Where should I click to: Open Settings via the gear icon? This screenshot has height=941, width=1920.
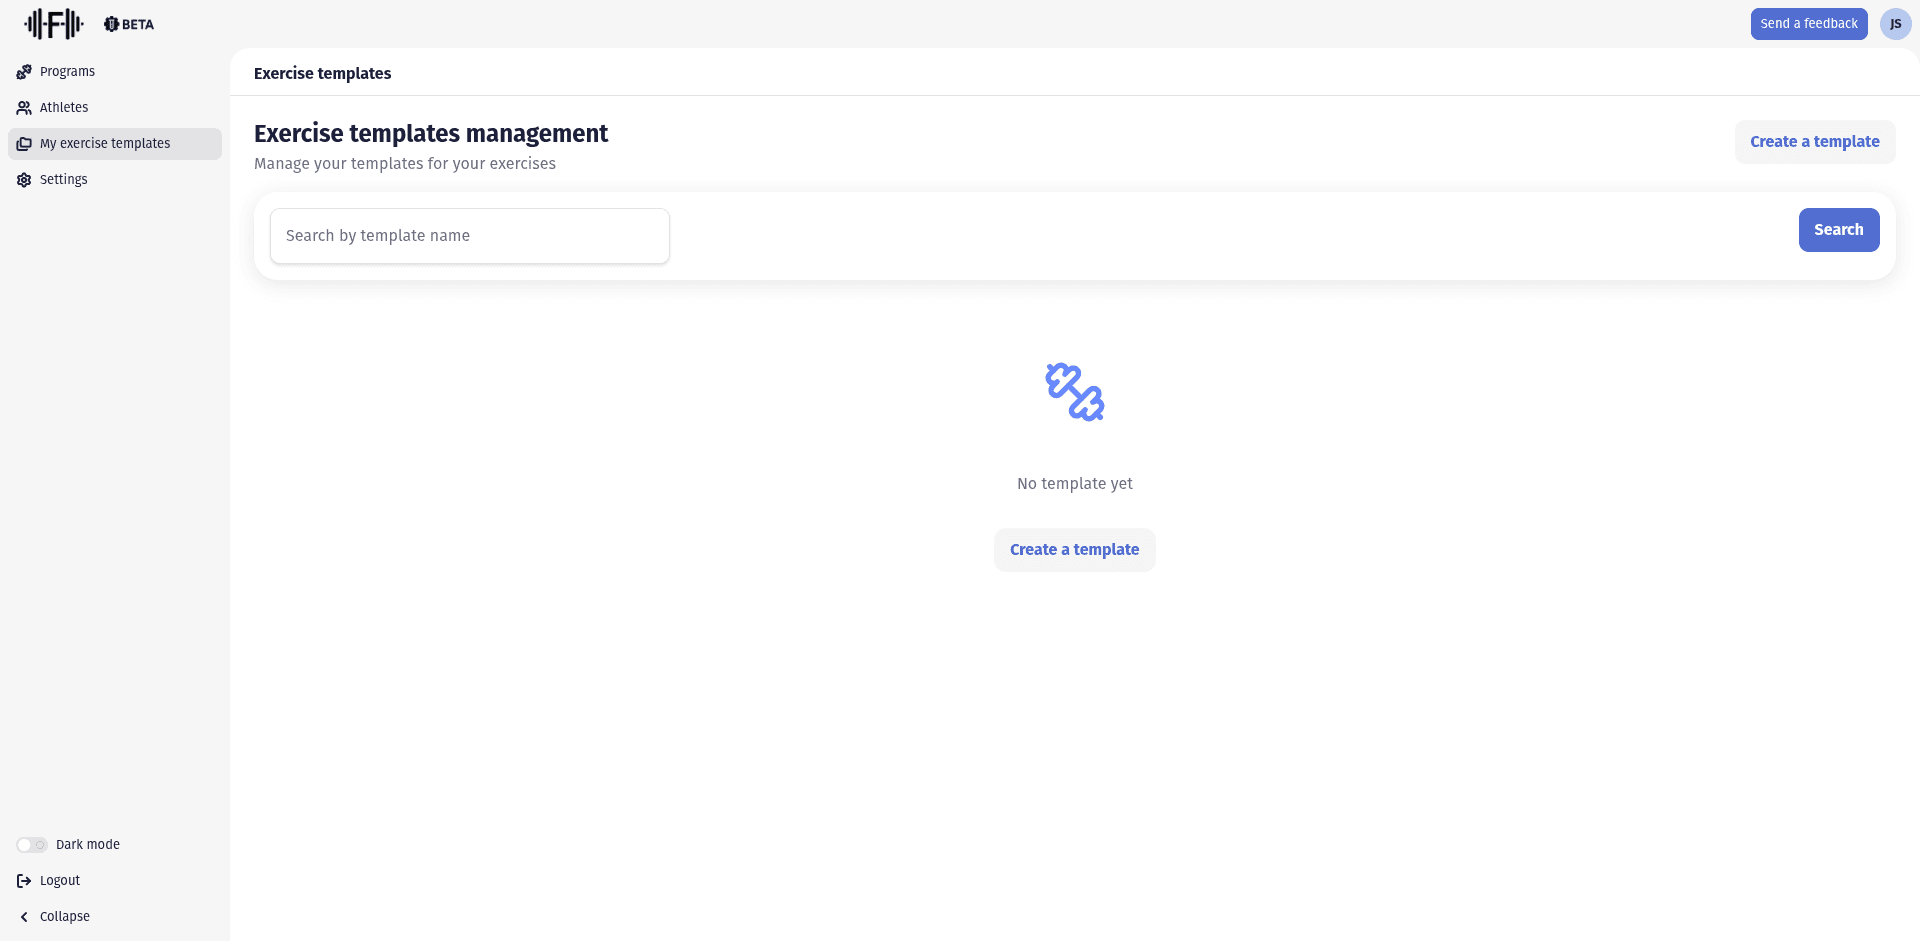click(x=24, y=180)
